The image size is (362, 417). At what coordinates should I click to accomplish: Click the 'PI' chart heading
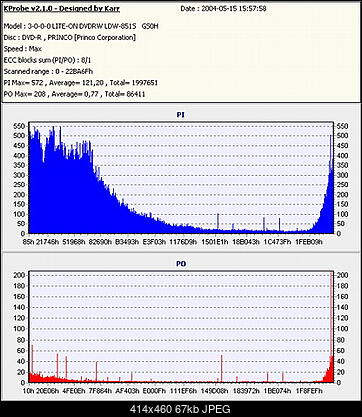(181, 115)
